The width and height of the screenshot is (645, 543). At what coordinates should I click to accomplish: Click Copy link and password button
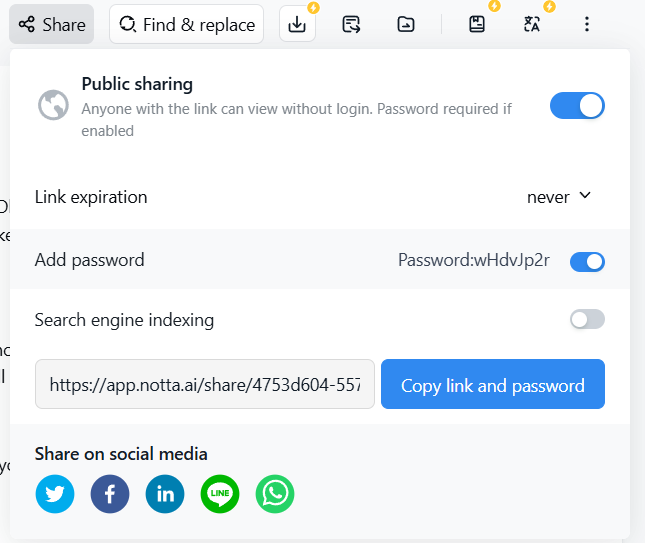[x=493, y=385]
